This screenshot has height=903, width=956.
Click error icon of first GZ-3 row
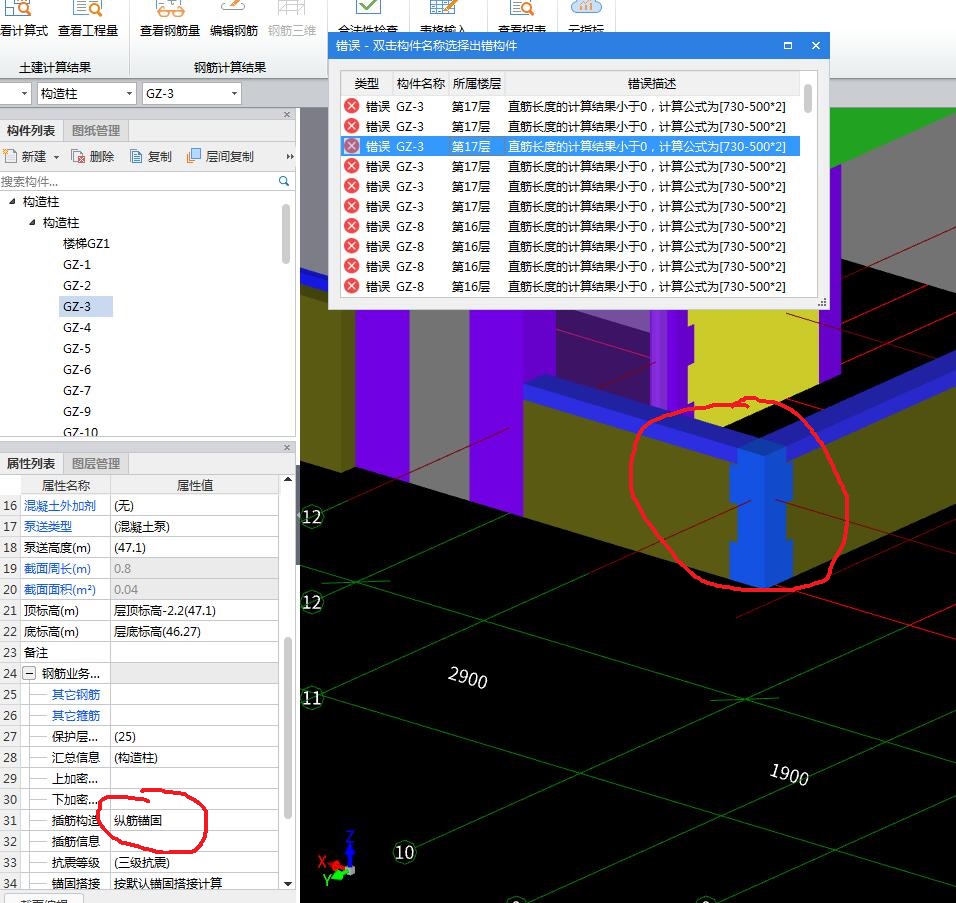click(x=351, y=106)
